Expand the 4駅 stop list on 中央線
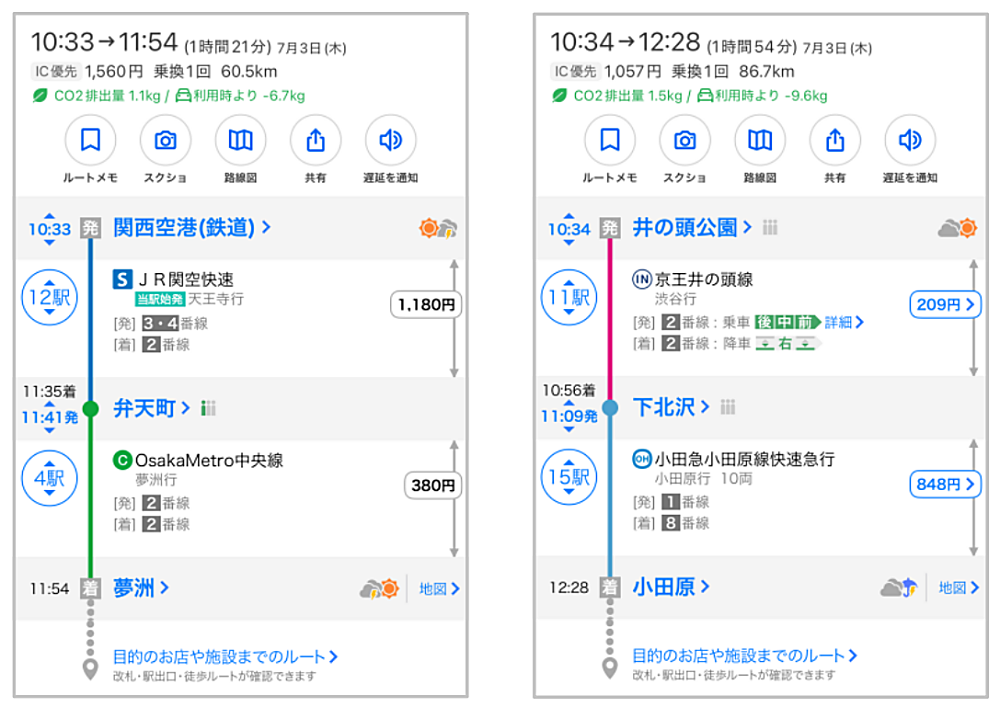Image resolution: width=1000 pixels, height=707 pixels. point(50,478)
